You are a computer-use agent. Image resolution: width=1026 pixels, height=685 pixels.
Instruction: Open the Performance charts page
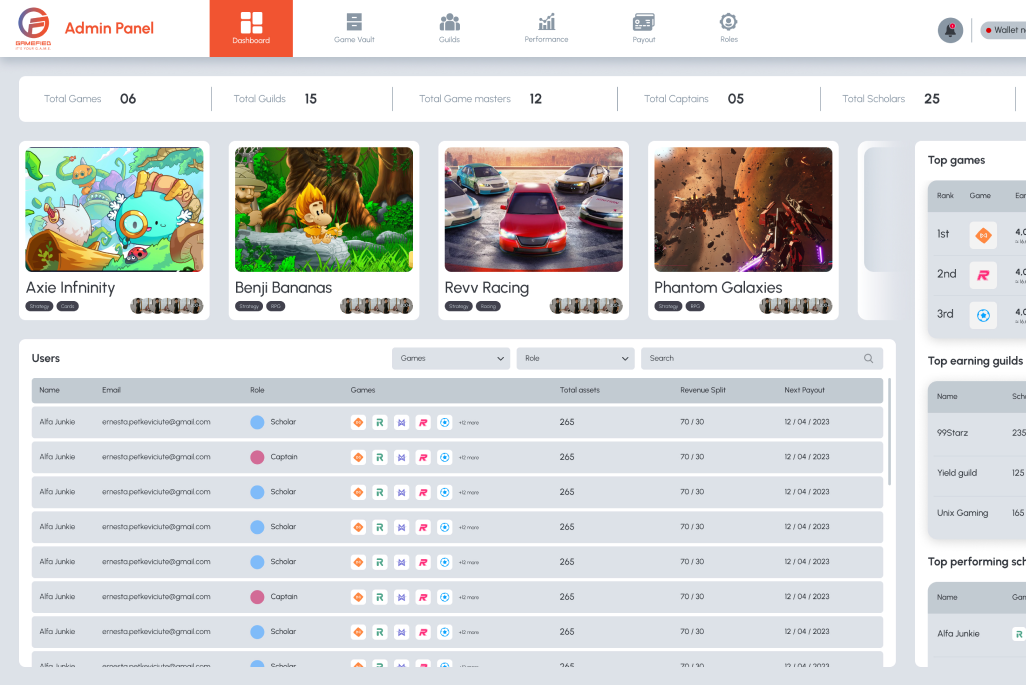546,28
